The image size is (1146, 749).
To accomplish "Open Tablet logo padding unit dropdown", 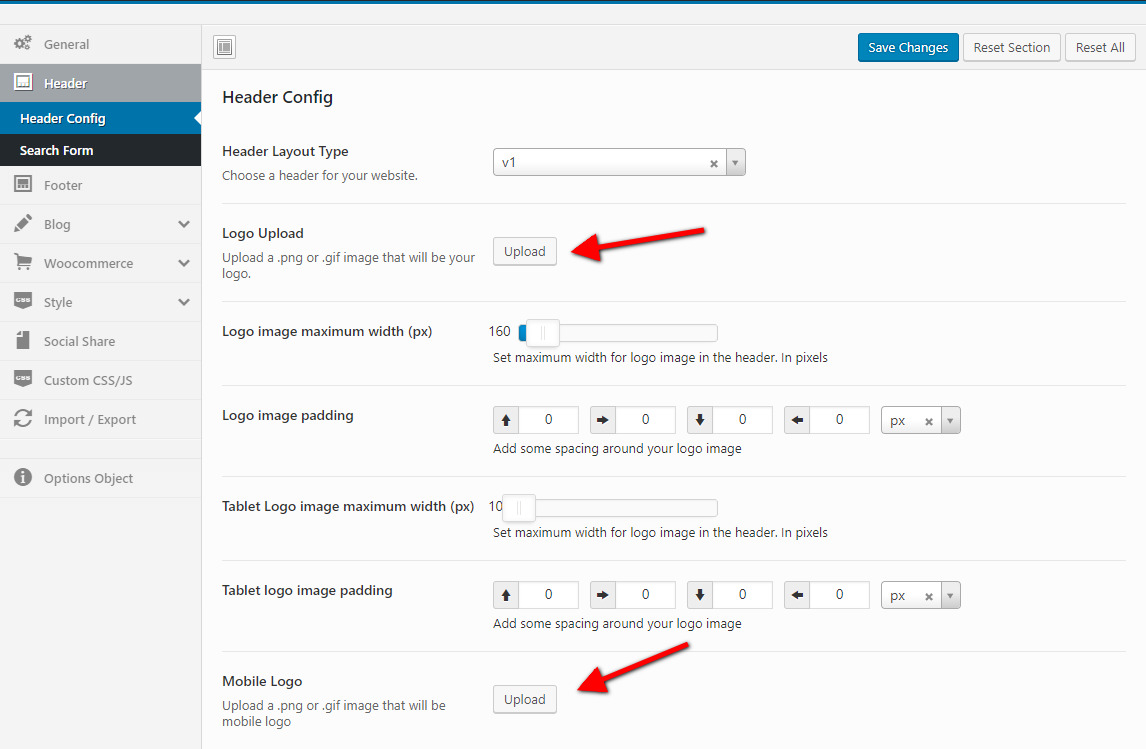I will (x=950, y=595).
